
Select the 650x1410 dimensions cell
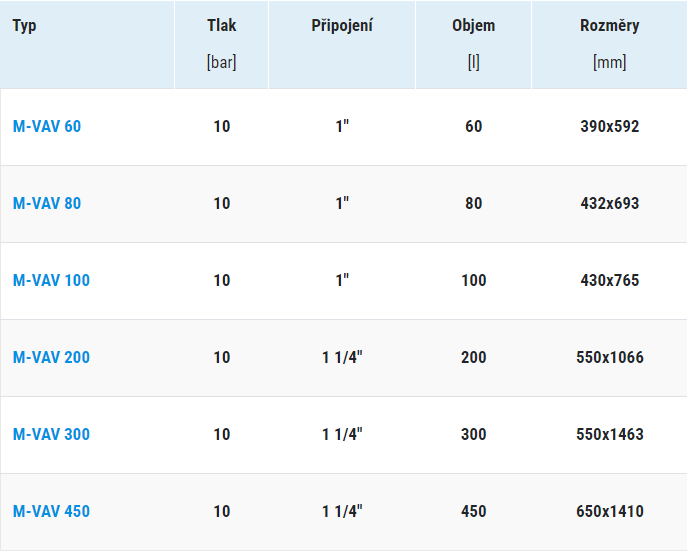click(x=609, y=512)
